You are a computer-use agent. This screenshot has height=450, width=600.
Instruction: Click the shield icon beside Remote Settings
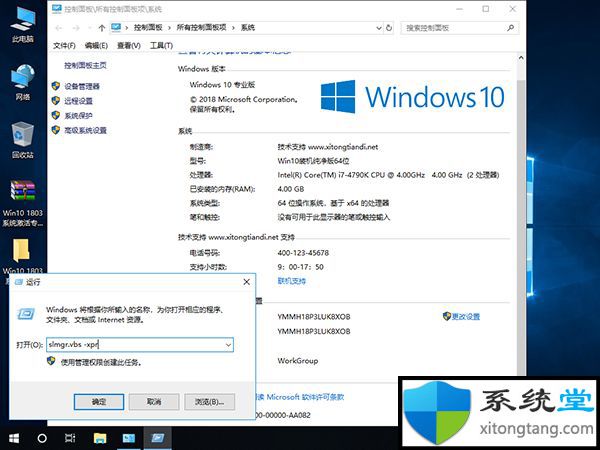click(56, 101)
